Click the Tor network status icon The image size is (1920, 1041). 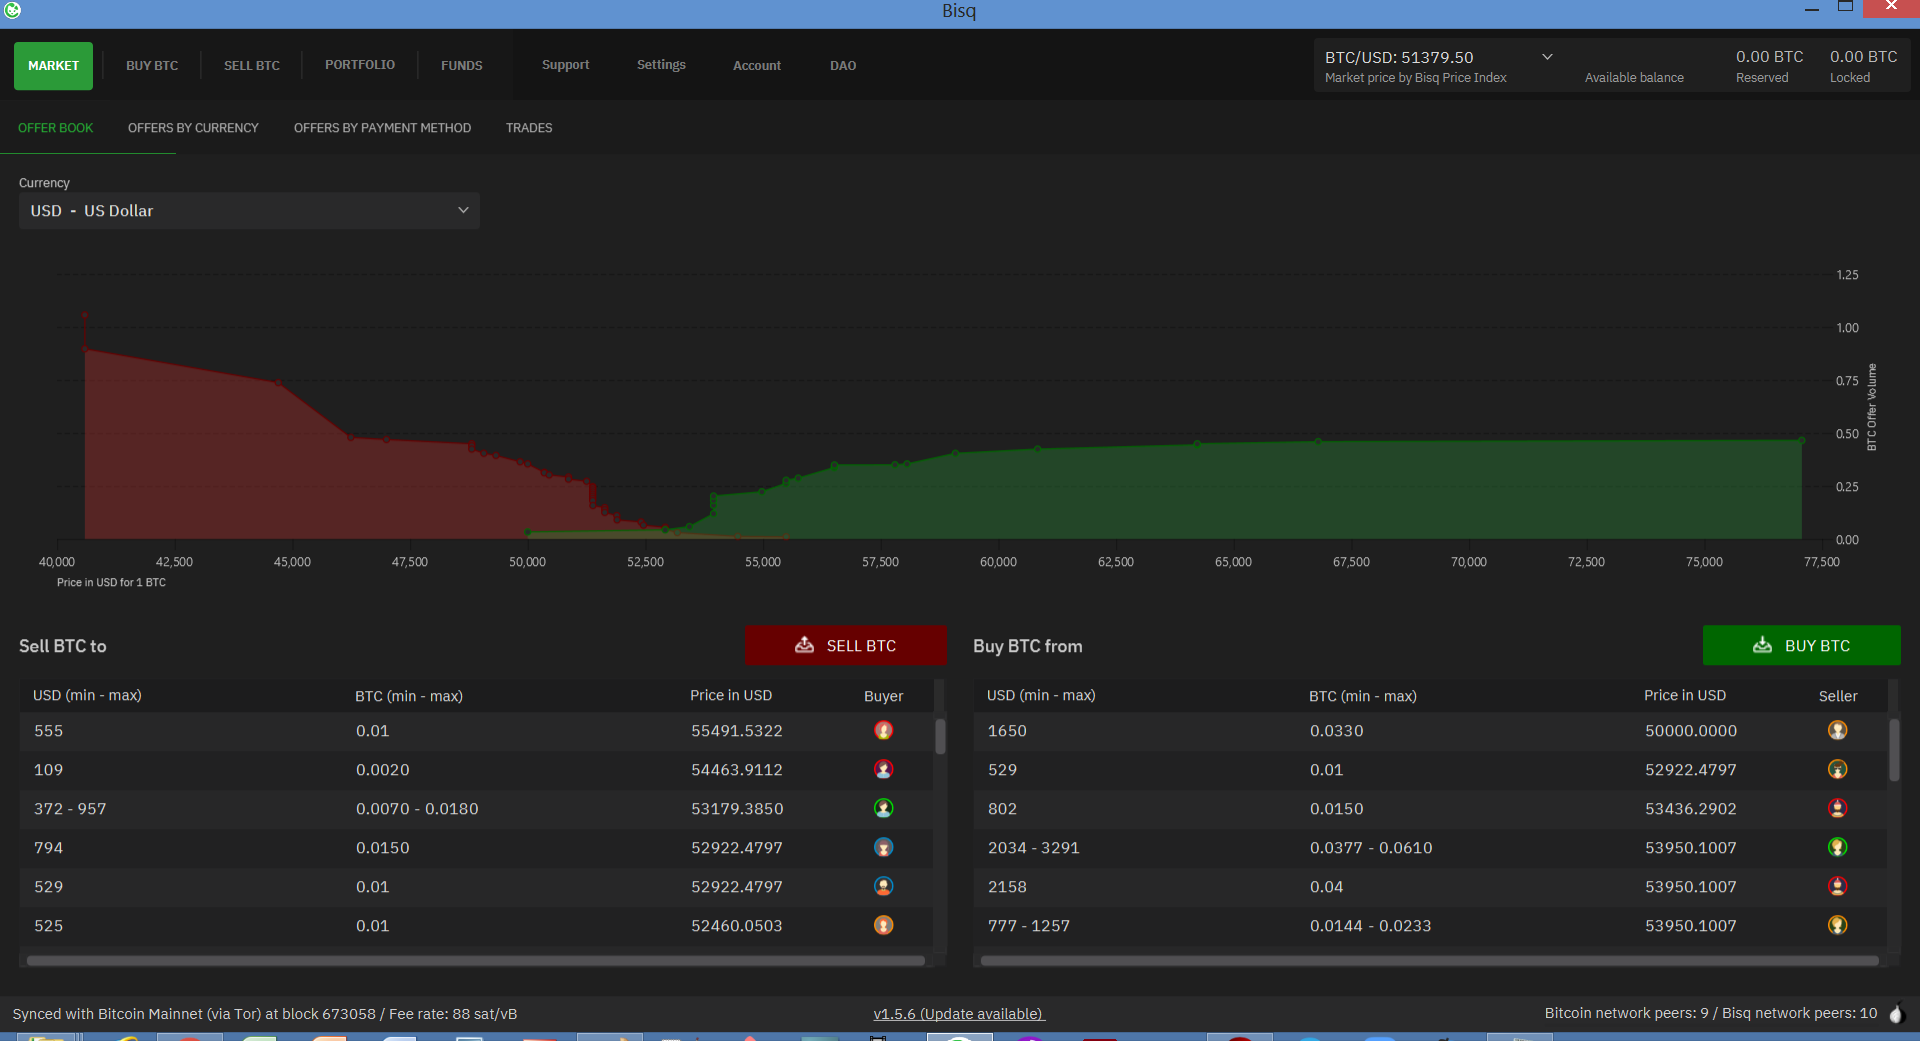(x=1896, y=1014)
